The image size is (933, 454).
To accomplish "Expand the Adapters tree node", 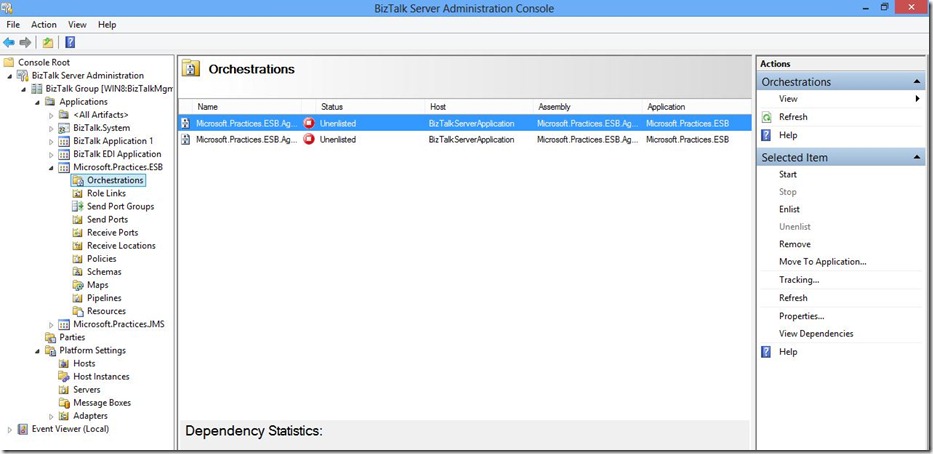I will pos(51,416).
